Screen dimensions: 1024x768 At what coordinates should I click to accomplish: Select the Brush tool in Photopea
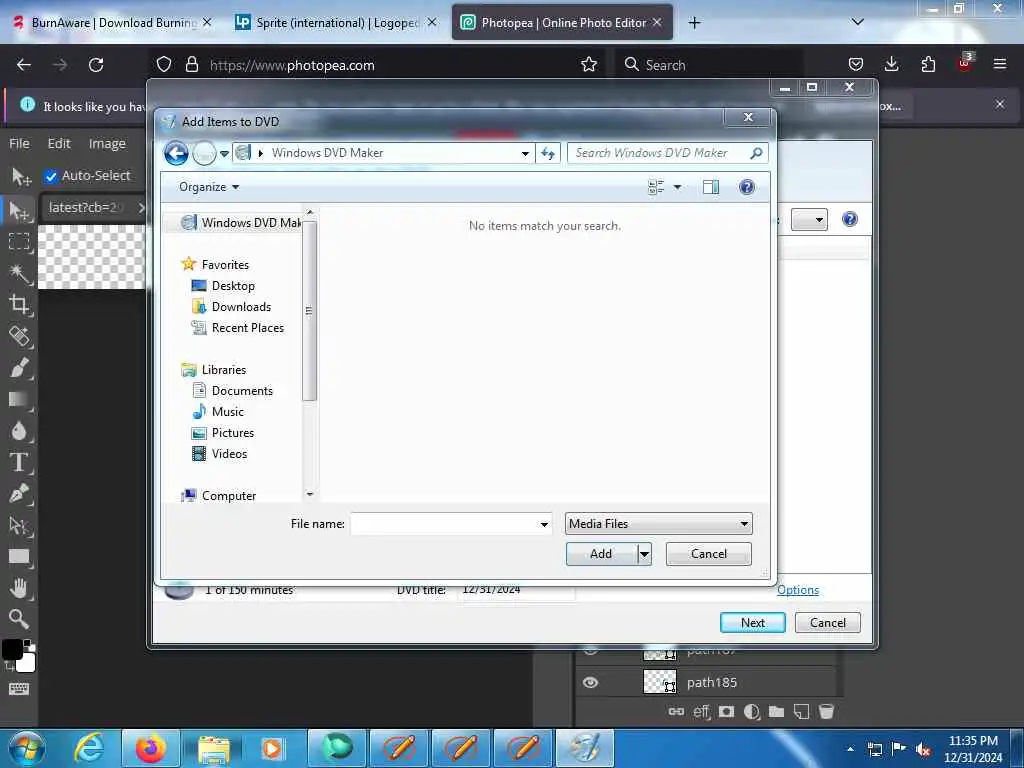[x=19, y=368]
